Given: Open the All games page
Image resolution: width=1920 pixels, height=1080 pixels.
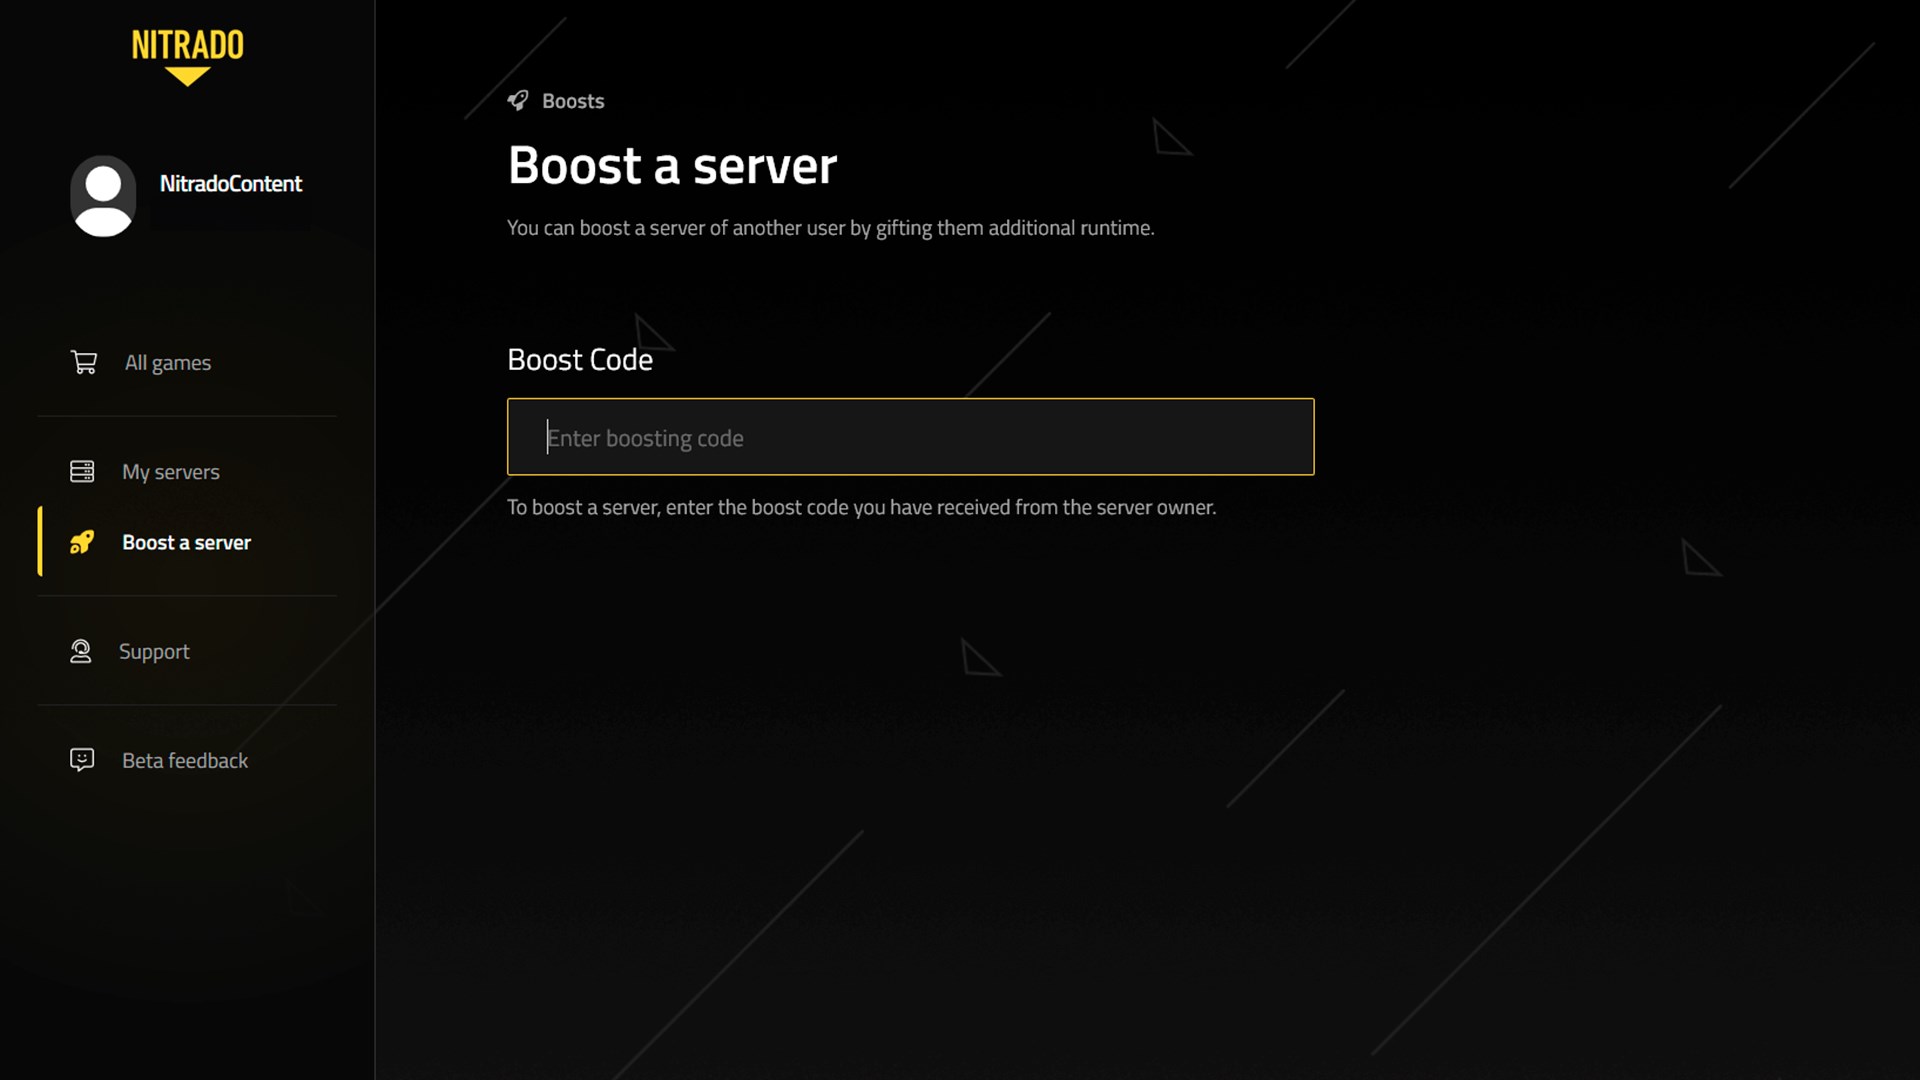Looking at the screenshot, I should pyautogui.click(x=166, y=362).
